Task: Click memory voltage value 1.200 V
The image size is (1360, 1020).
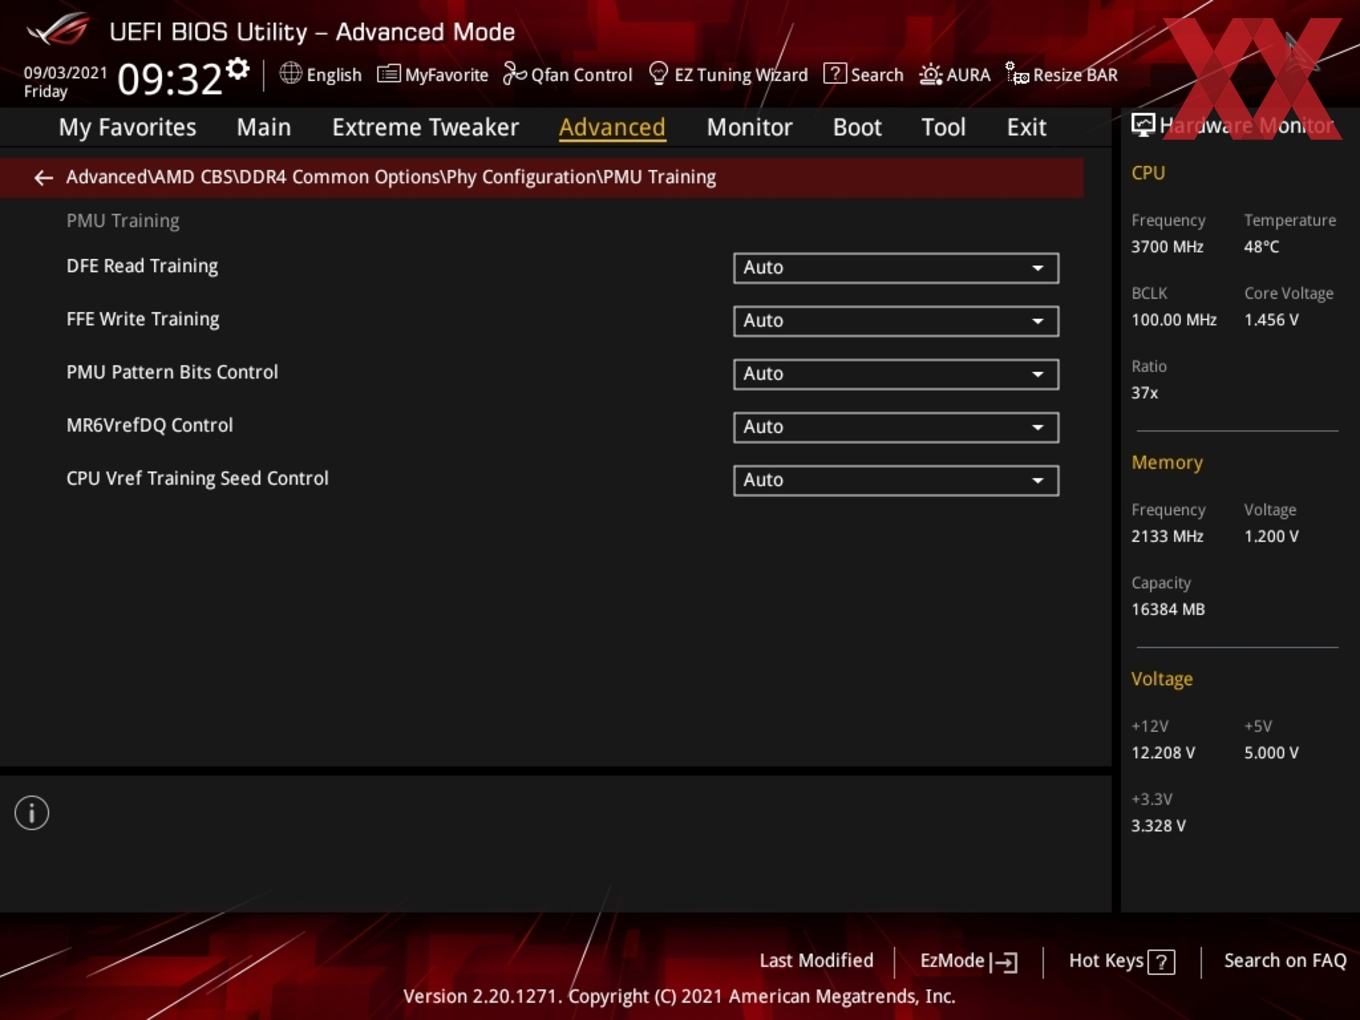Action: click(x=1271, y=537)
